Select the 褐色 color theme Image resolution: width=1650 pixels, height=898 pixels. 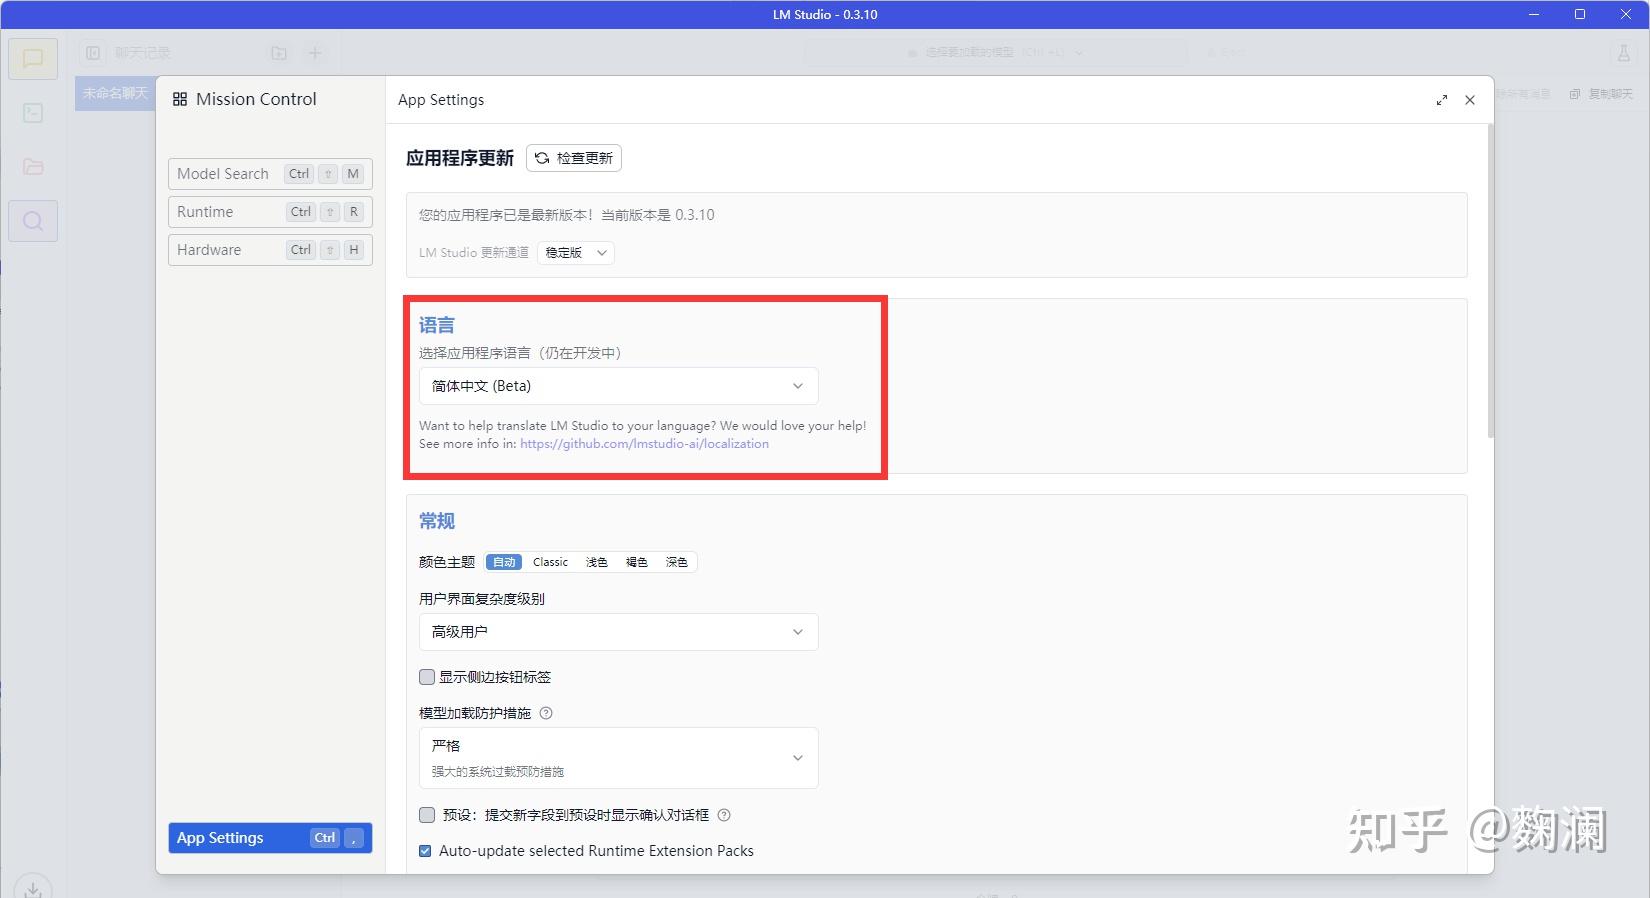(637, 562)
